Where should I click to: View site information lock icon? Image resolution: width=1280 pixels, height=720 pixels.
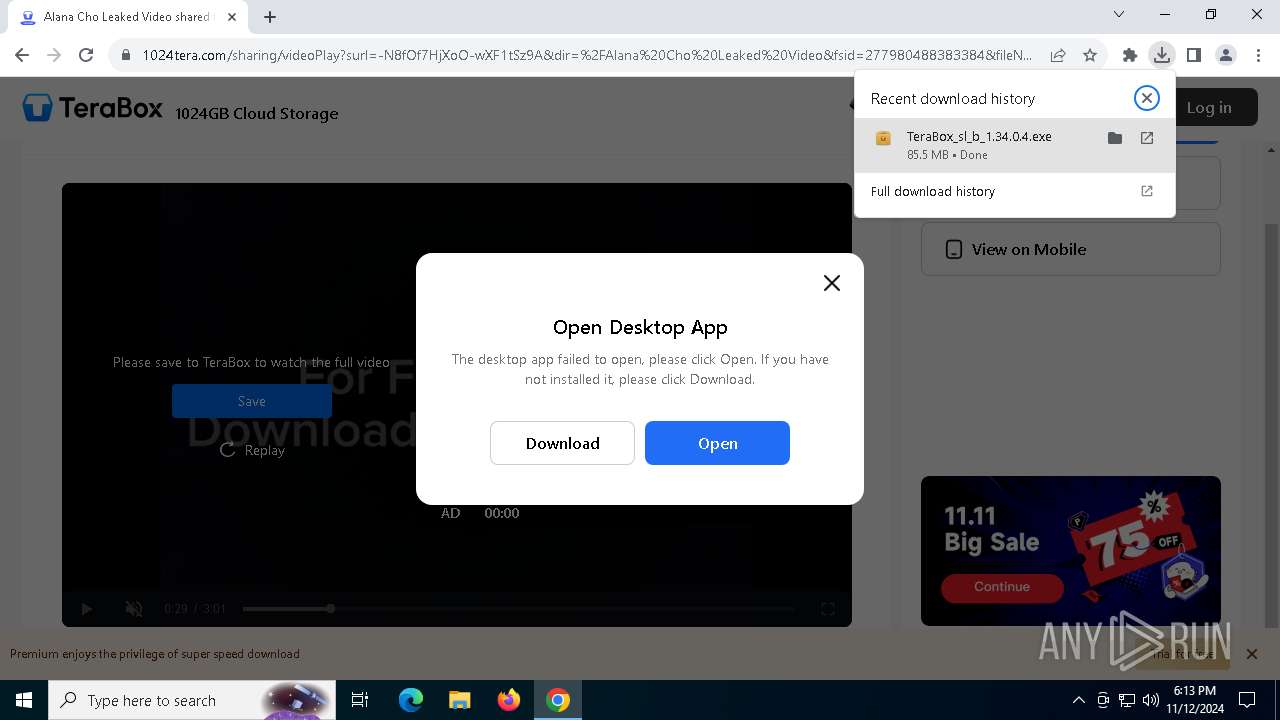click(126, 55)
